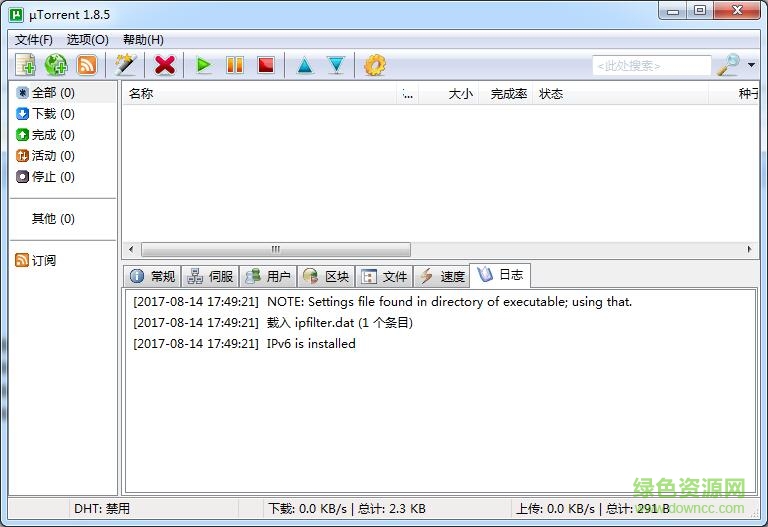Sort by 名称 column header
Image resolution: width=768 pixels, height=527 pixels.
click(260, 94)
